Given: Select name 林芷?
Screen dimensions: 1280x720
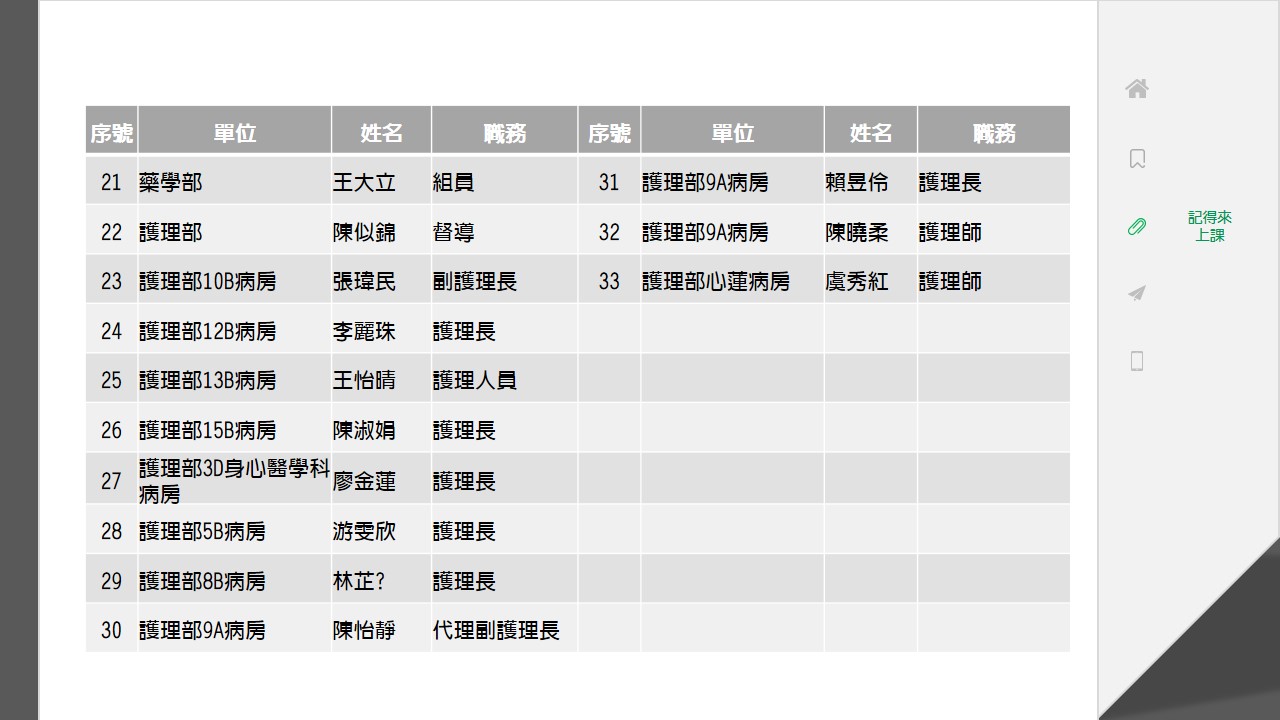Looking at the screenshot, I should (x=358, y=581).
